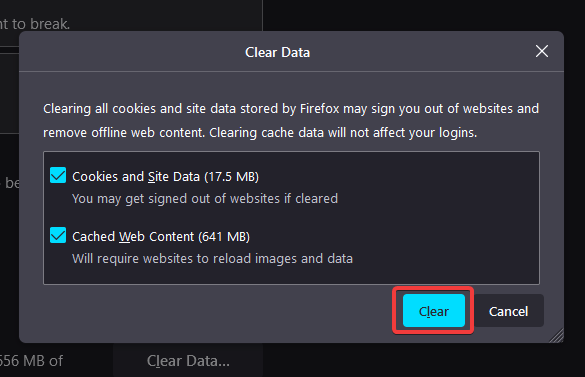Image resolution: width=585 pixels, height=377 pixels.
Task: Click the dark page area right of the dialog
Action: click(x=575, y=187)
